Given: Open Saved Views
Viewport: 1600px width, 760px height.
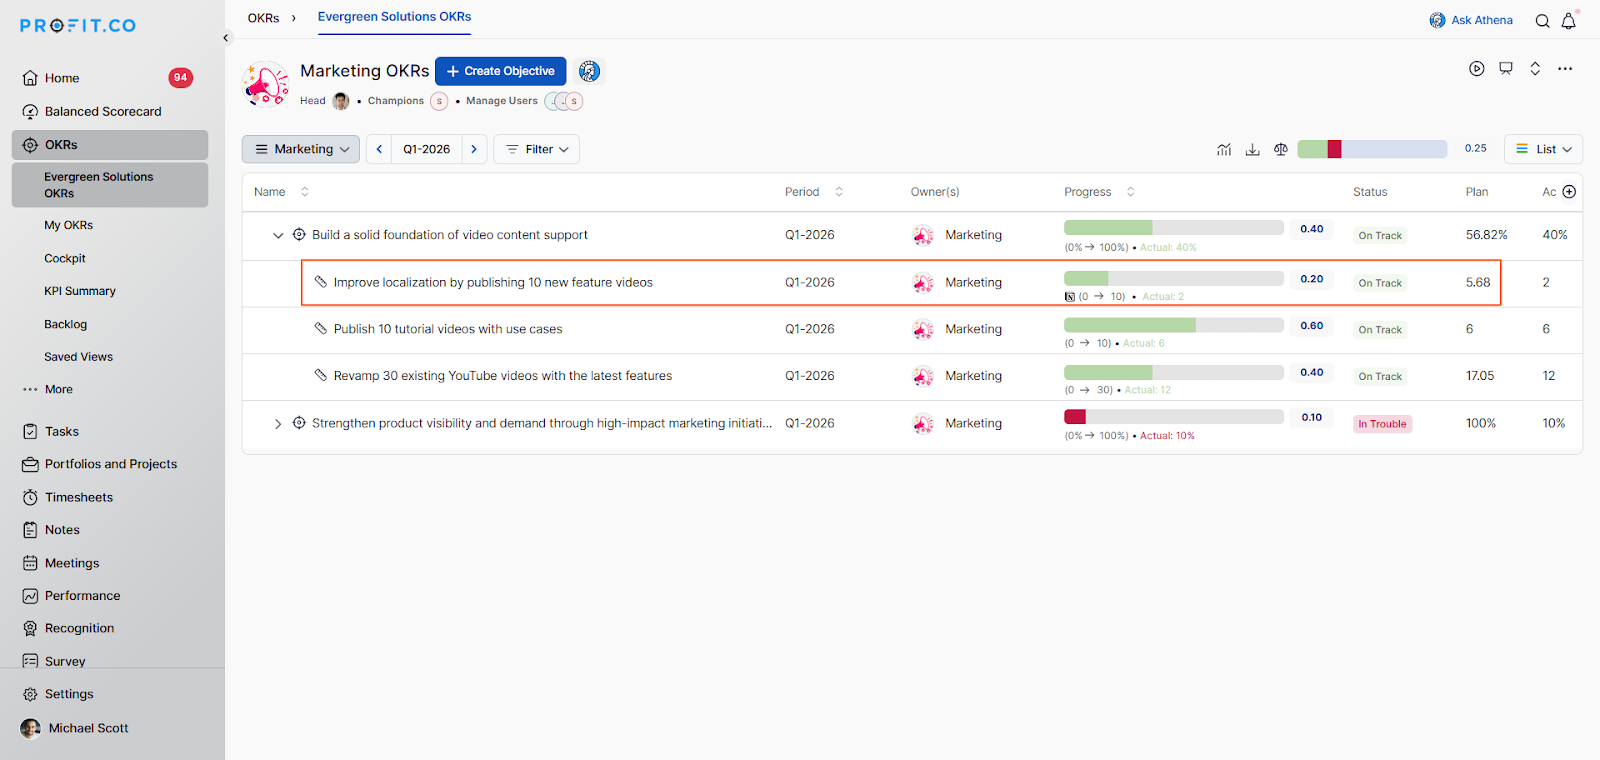Looking at the screenshot, I should tap(78, 357).
